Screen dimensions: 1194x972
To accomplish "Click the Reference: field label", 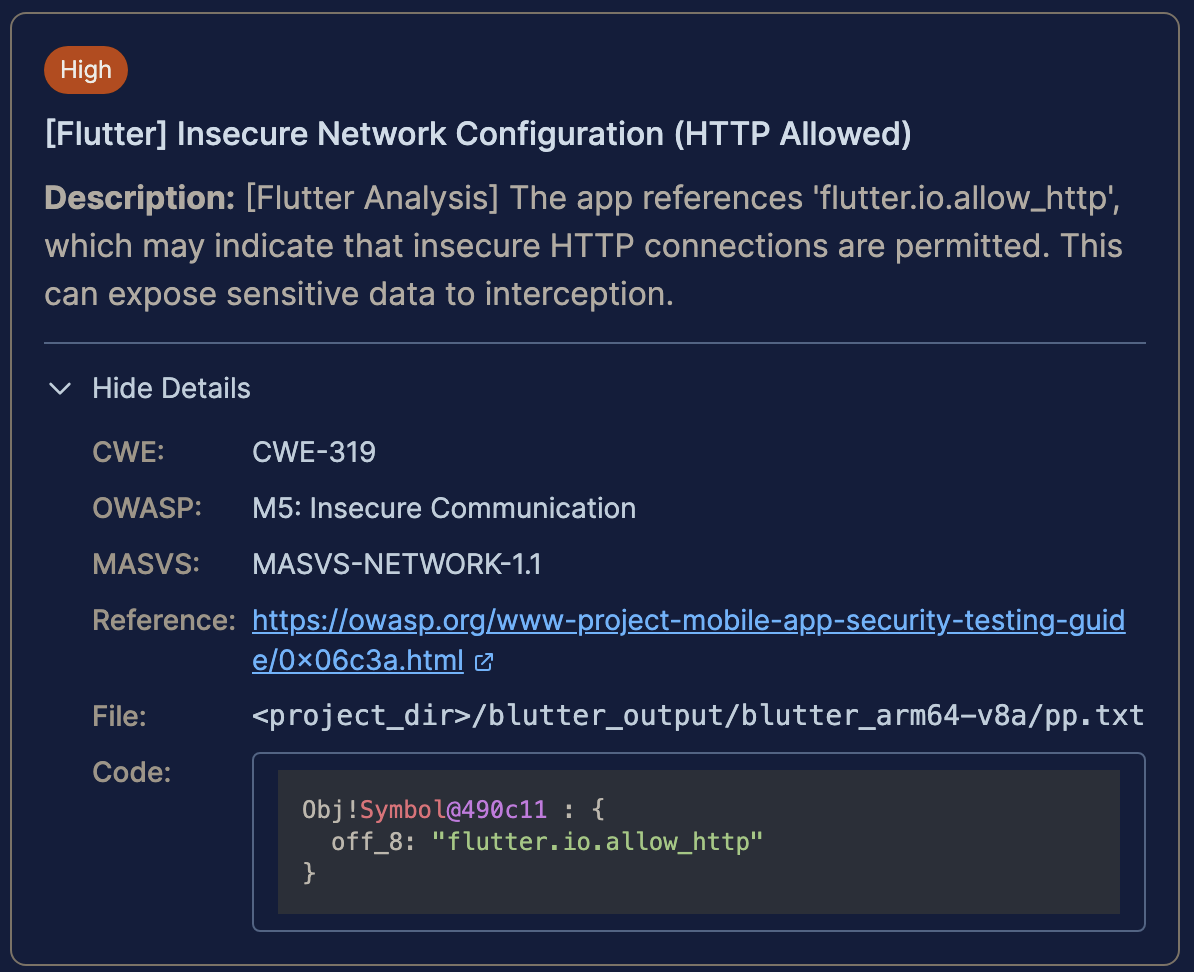I will pos(164,620).
